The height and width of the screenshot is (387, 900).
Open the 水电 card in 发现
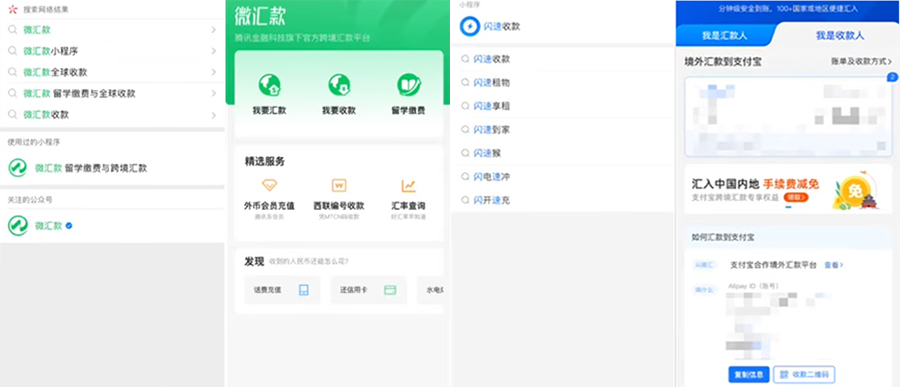pyautogui.click(x=430, y=290)
